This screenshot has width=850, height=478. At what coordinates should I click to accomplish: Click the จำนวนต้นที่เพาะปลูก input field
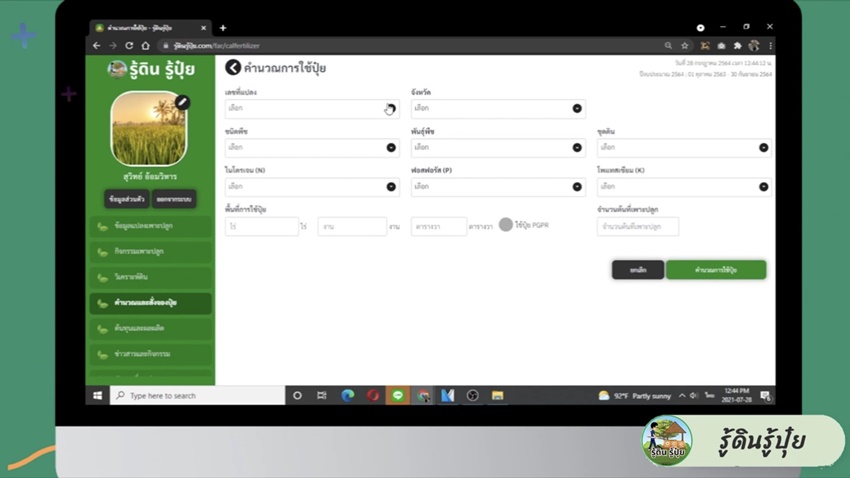pos(637,227)
